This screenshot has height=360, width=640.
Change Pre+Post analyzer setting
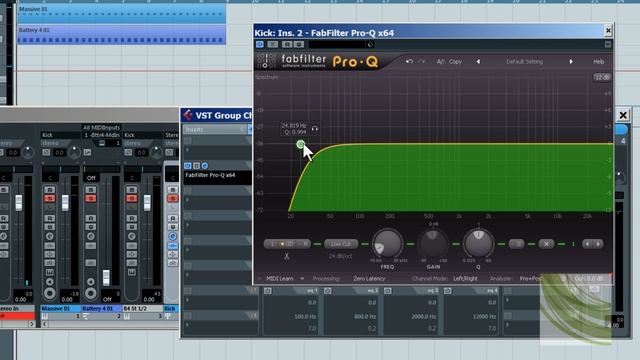coord(530,279)
